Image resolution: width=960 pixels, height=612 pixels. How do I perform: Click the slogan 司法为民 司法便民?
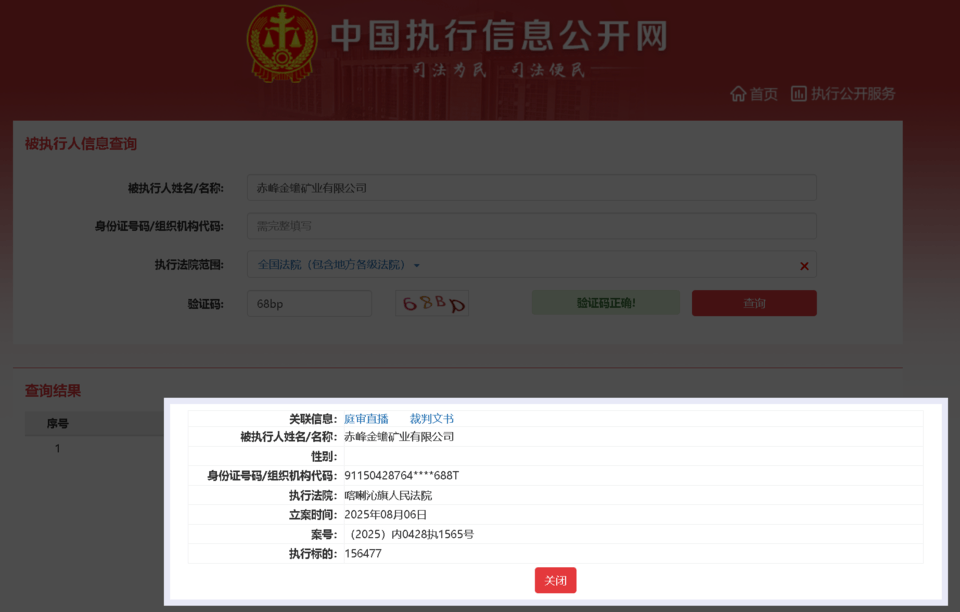[x=499, y=70]
